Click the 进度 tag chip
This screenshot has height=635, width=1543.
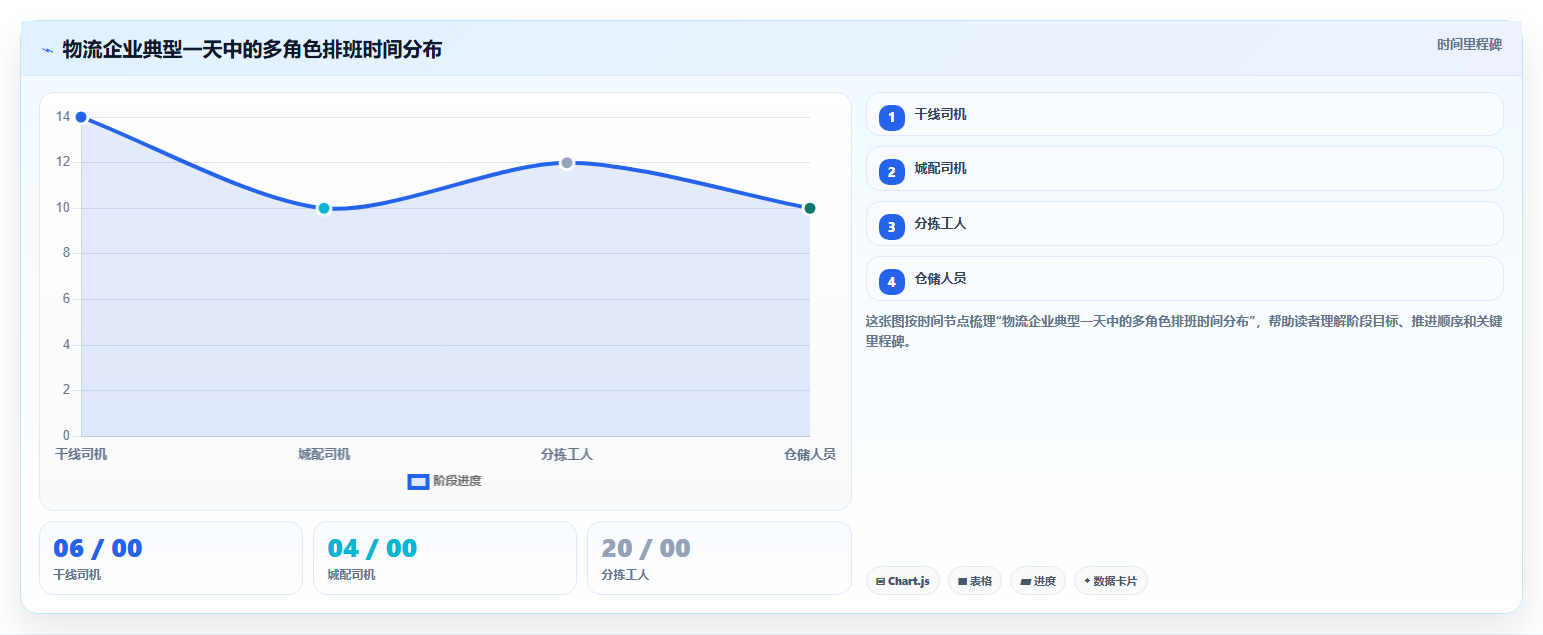(x=1038, y=581)
